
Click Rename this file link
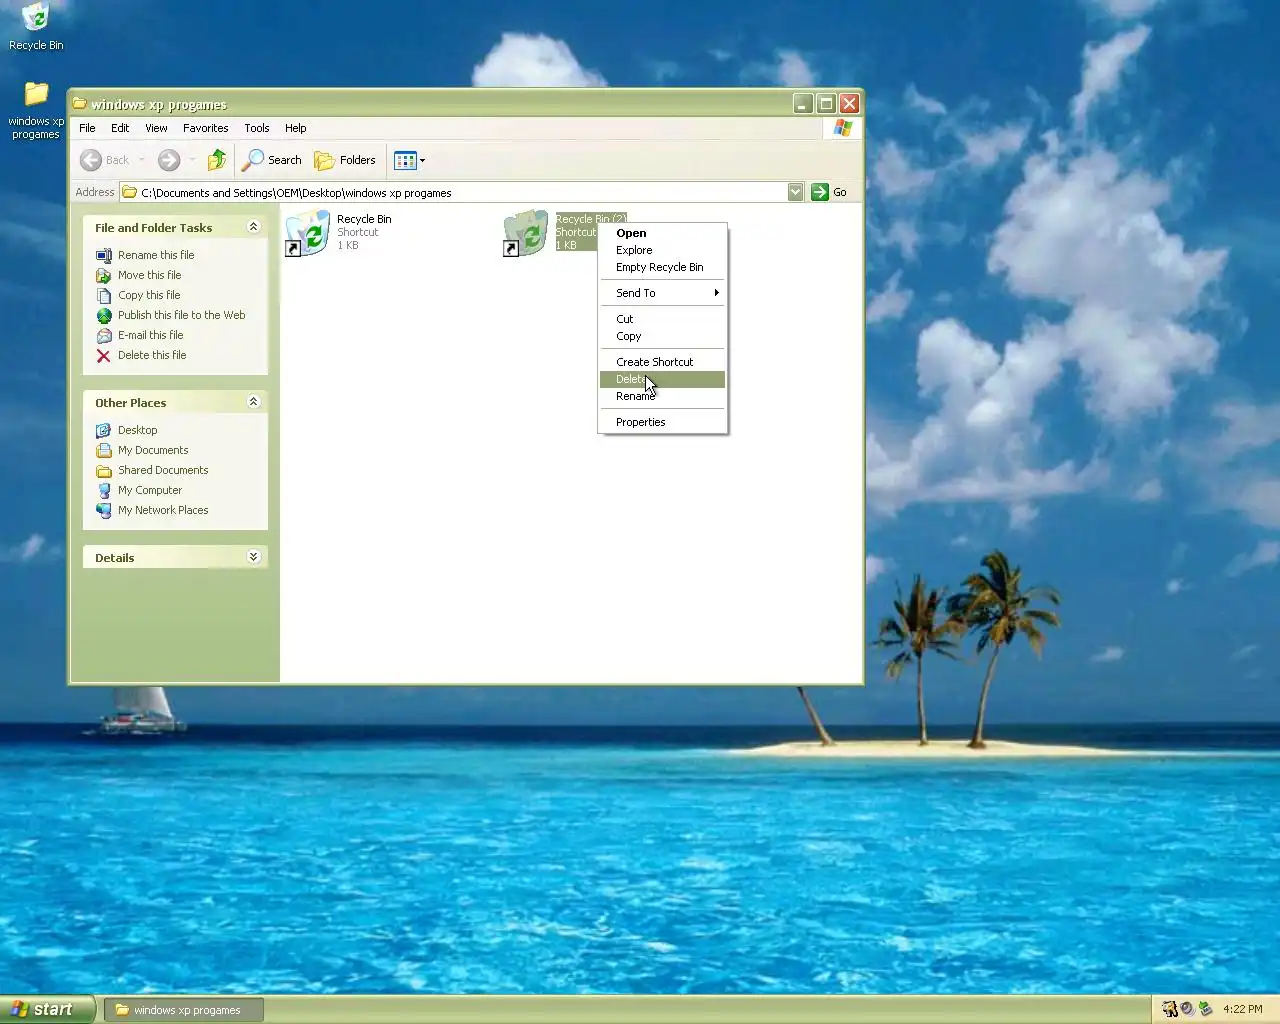pos(156,255)
